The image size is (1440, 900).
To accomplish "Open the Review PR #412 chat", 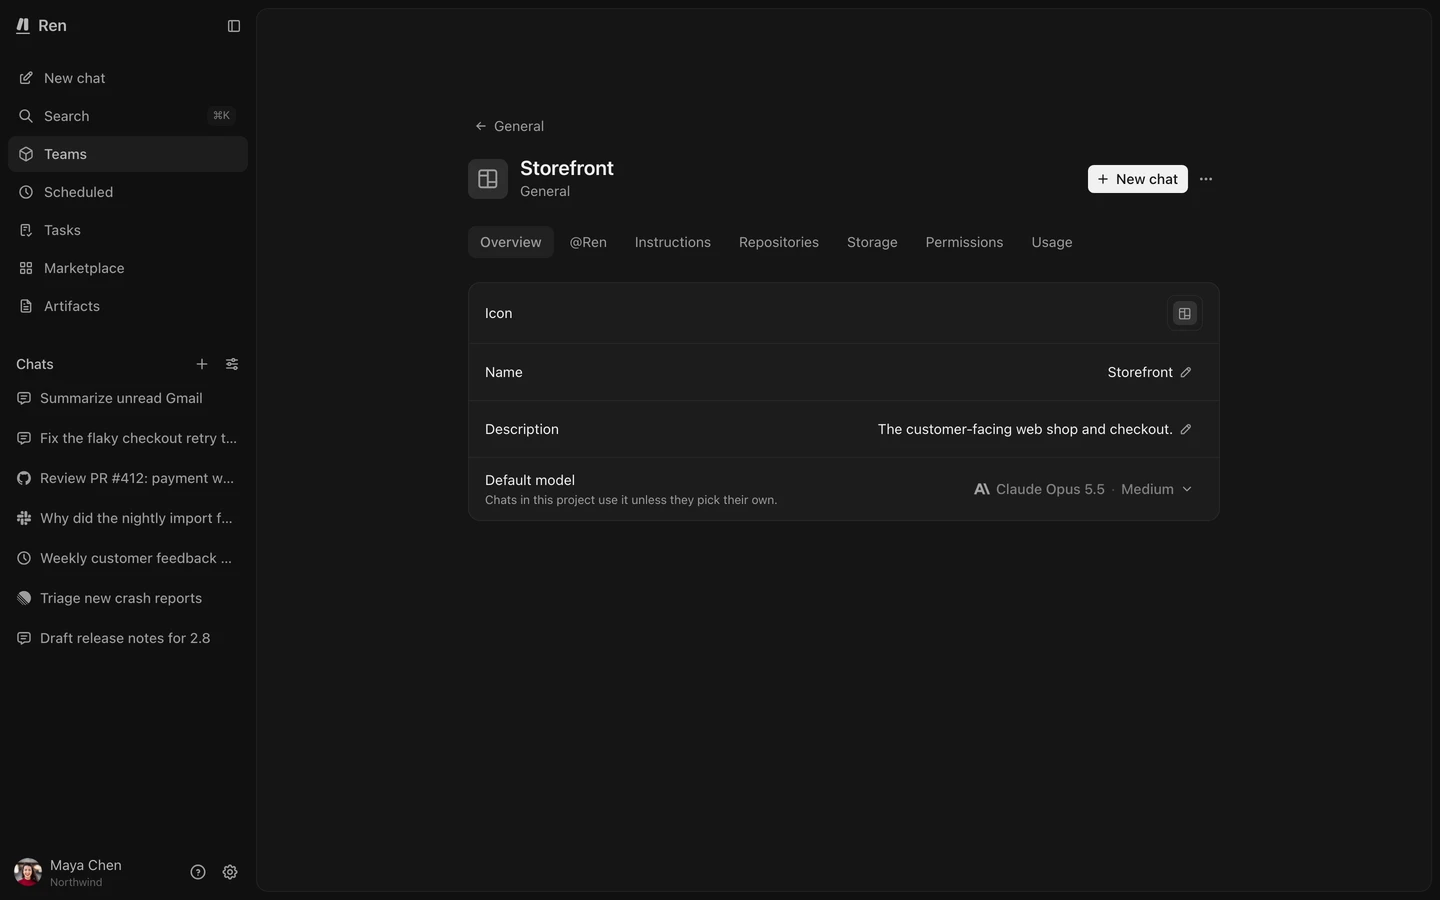I will (128, 478).
